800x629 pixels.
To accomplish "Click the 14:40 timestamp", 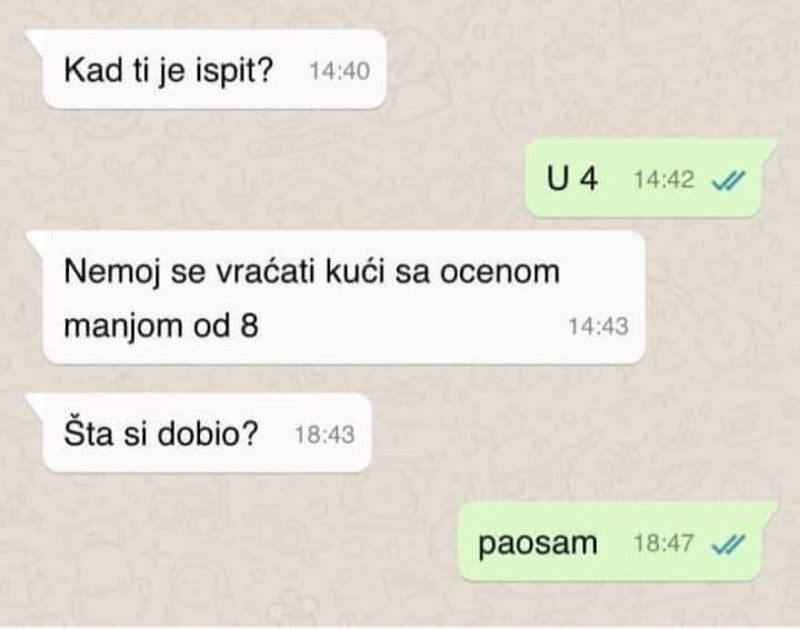I will tap(339, 71).
